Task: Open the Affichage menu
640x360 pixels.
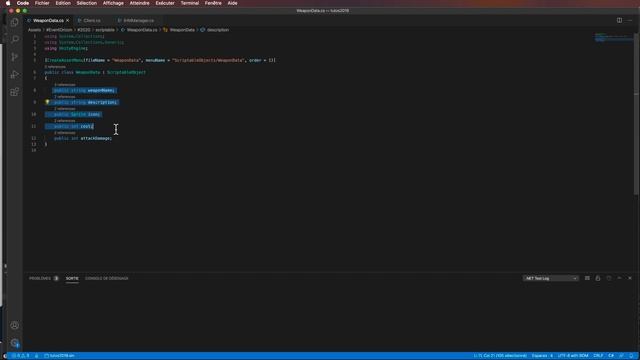Action: pos(113,3)
